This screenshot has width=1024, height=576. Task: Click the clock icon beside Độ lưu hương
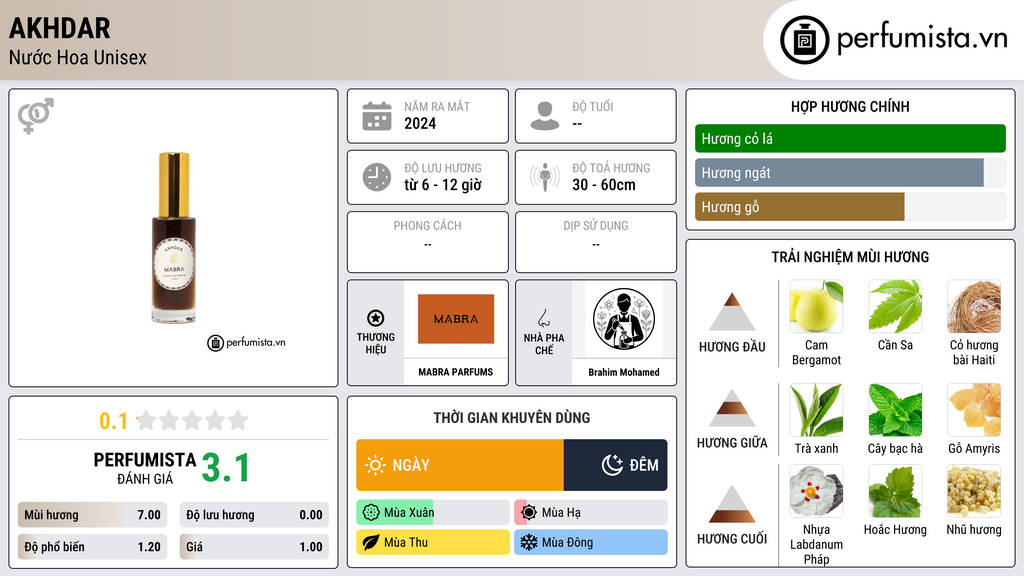point(377,177)
